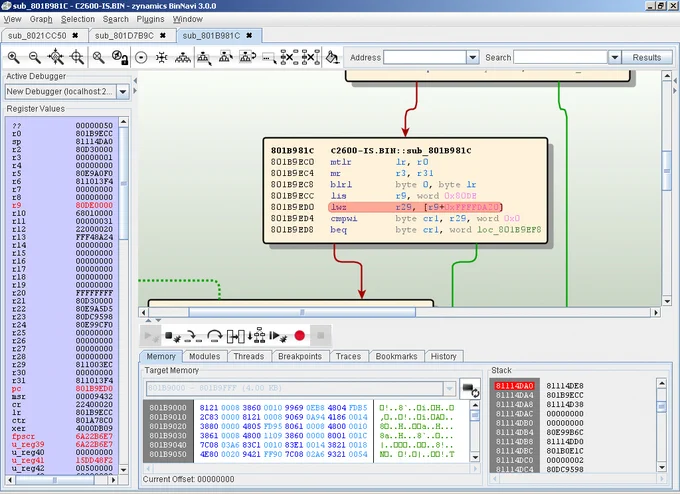
Task: Switch to the History tab
Action: click(443, 356)
